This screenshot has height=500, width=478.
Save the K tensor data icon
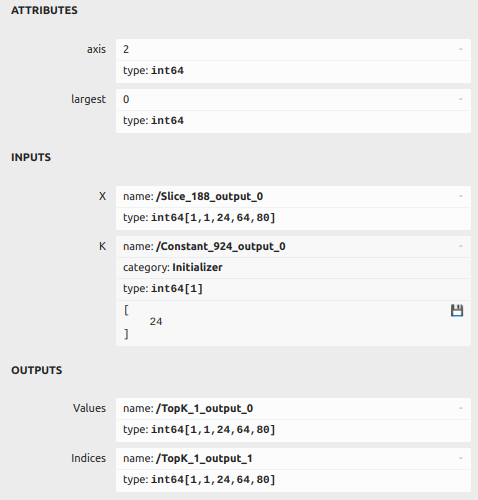pyautogui.click(x=457, y=311)
